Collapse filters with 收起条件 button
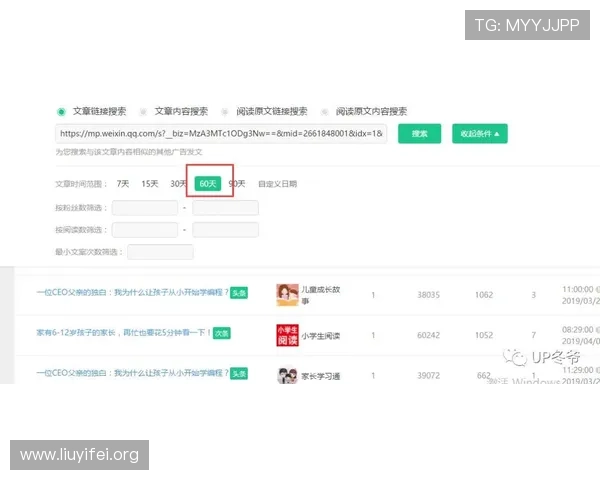 click(480, 134)
